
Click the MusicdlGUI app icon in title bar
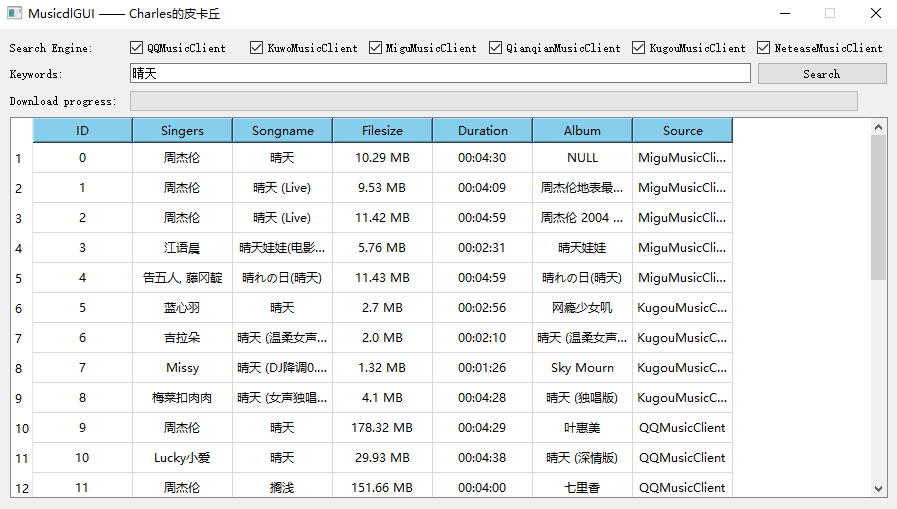point(14,13)
